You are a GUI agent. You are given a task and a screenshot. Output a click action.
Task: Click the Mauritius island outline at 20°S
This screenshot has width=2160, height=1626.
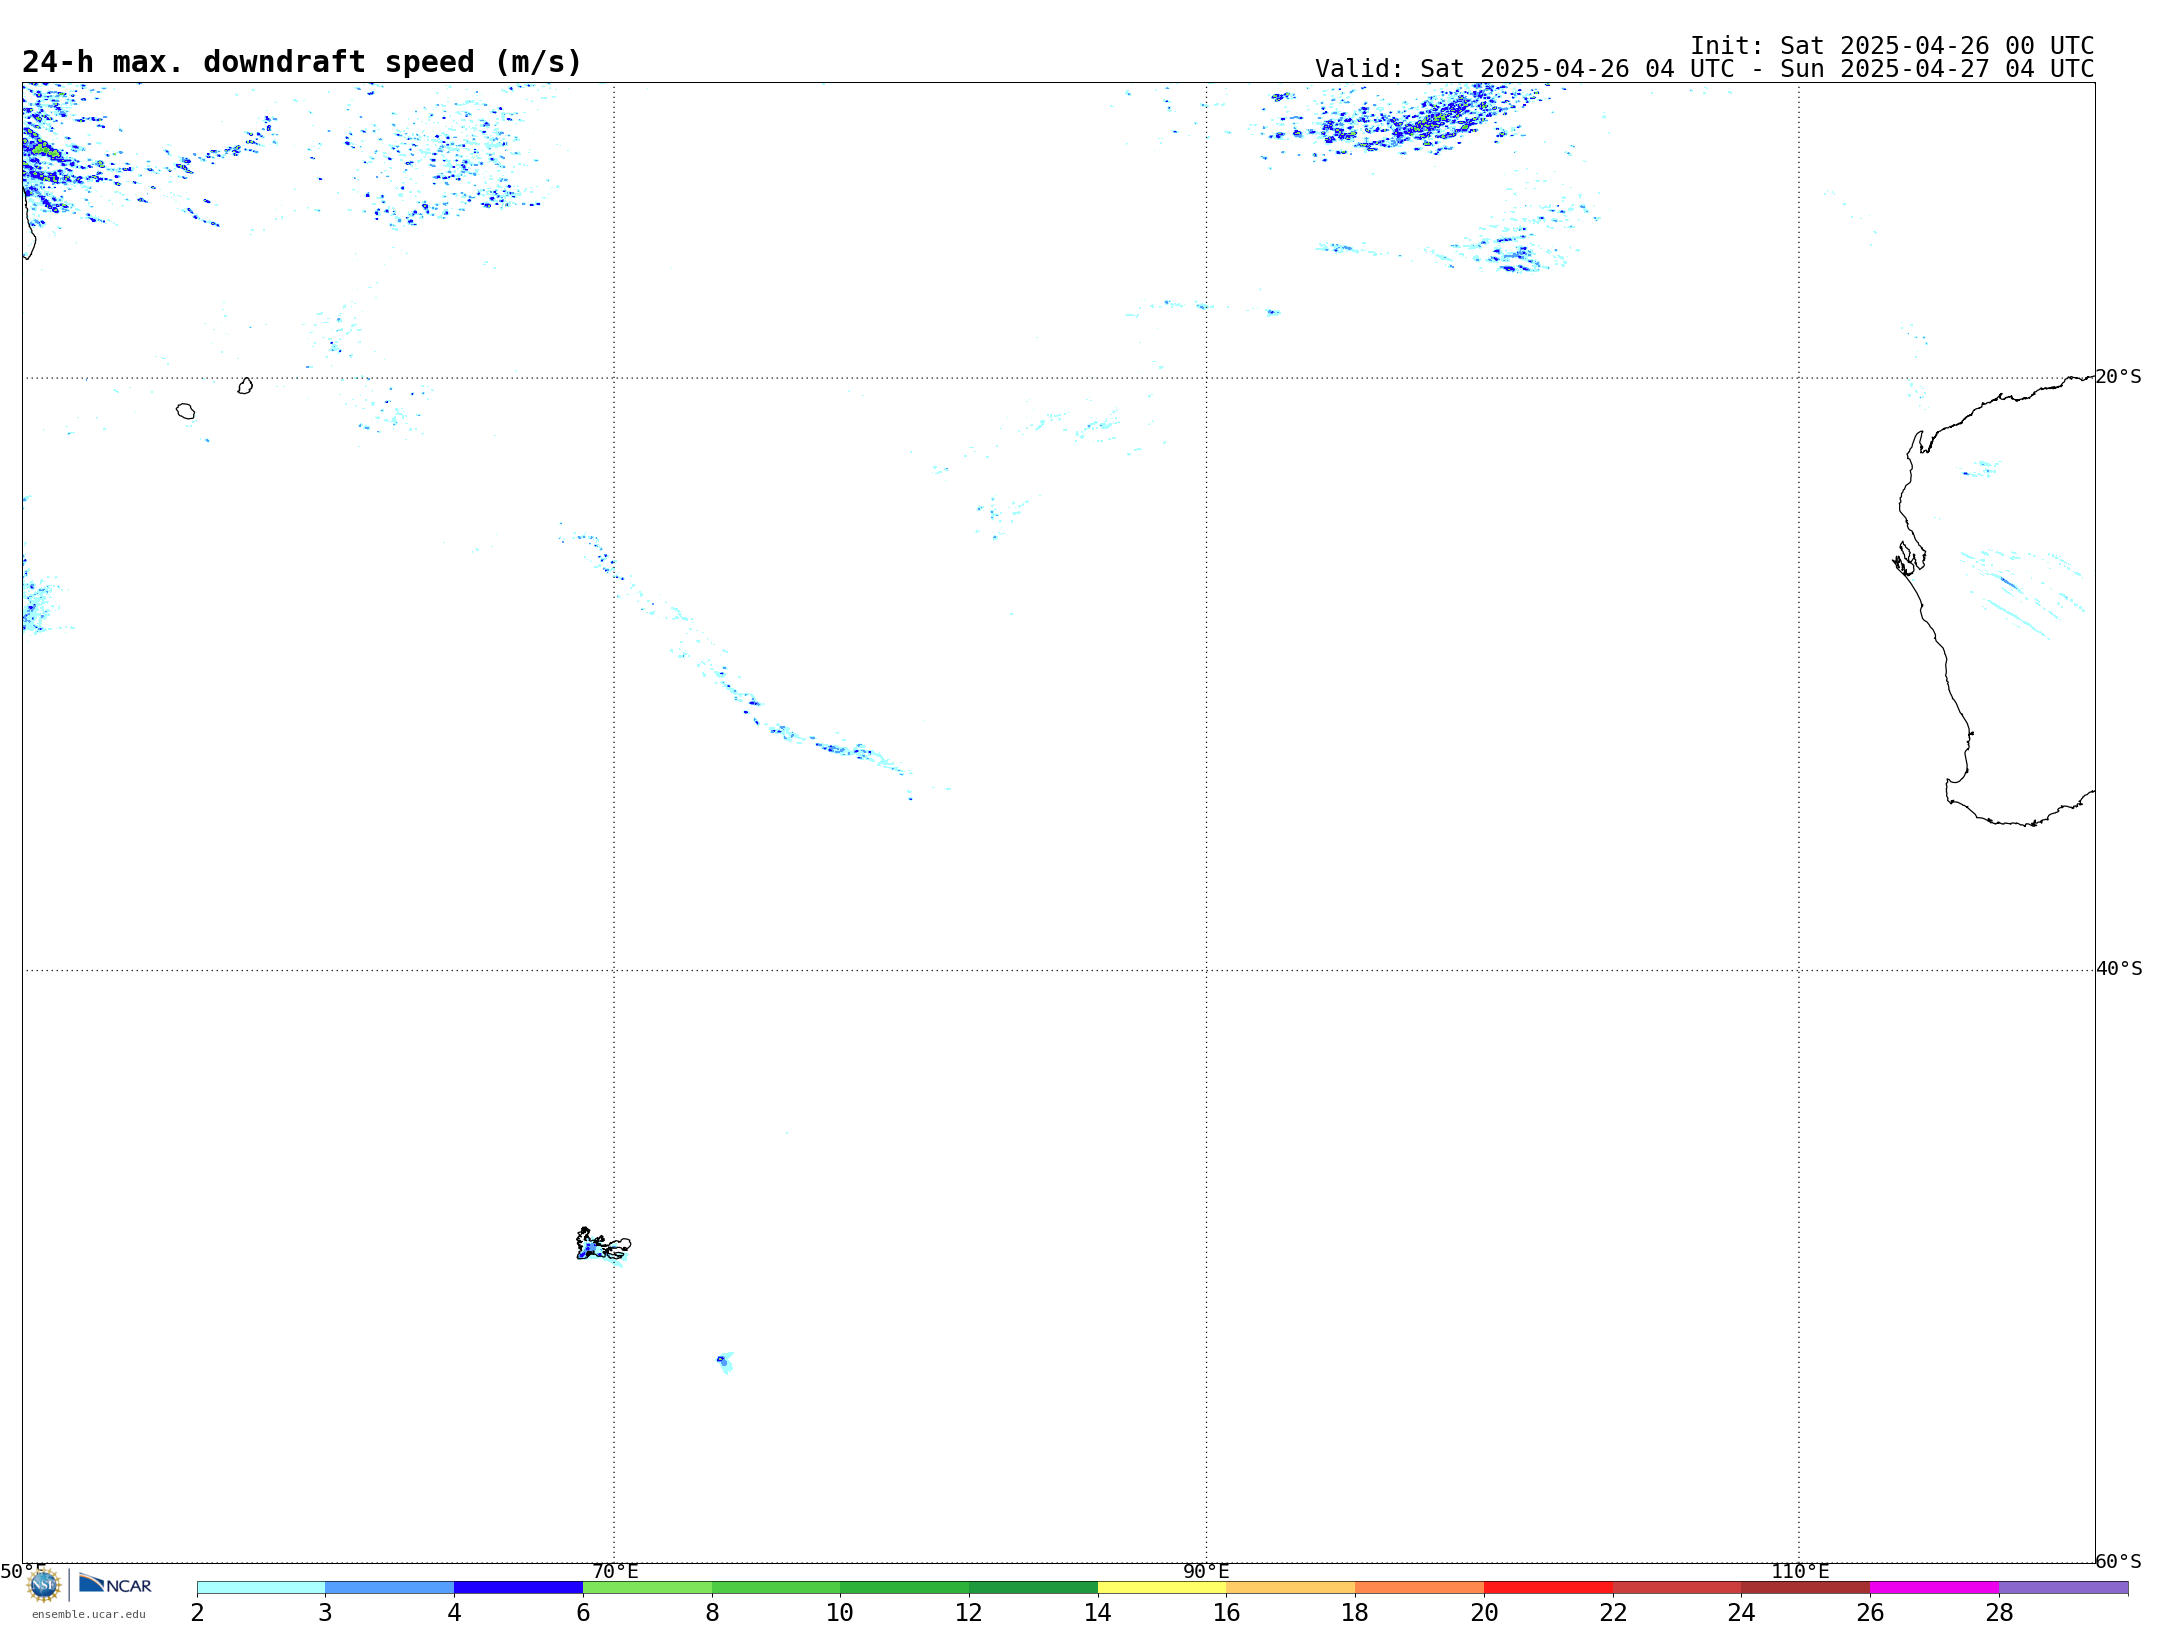pyautogui.click(x=245, y=386)
